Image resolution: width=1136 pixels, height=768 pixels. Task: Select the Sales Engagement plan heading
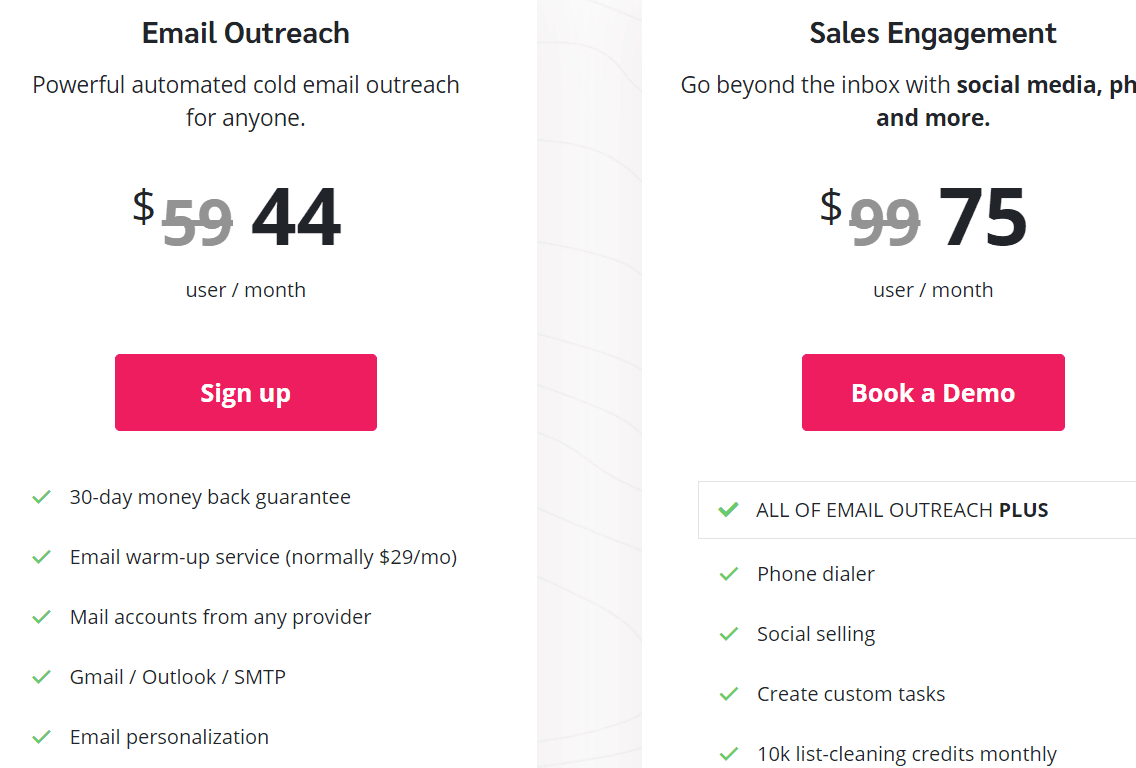tap(932, 33)
